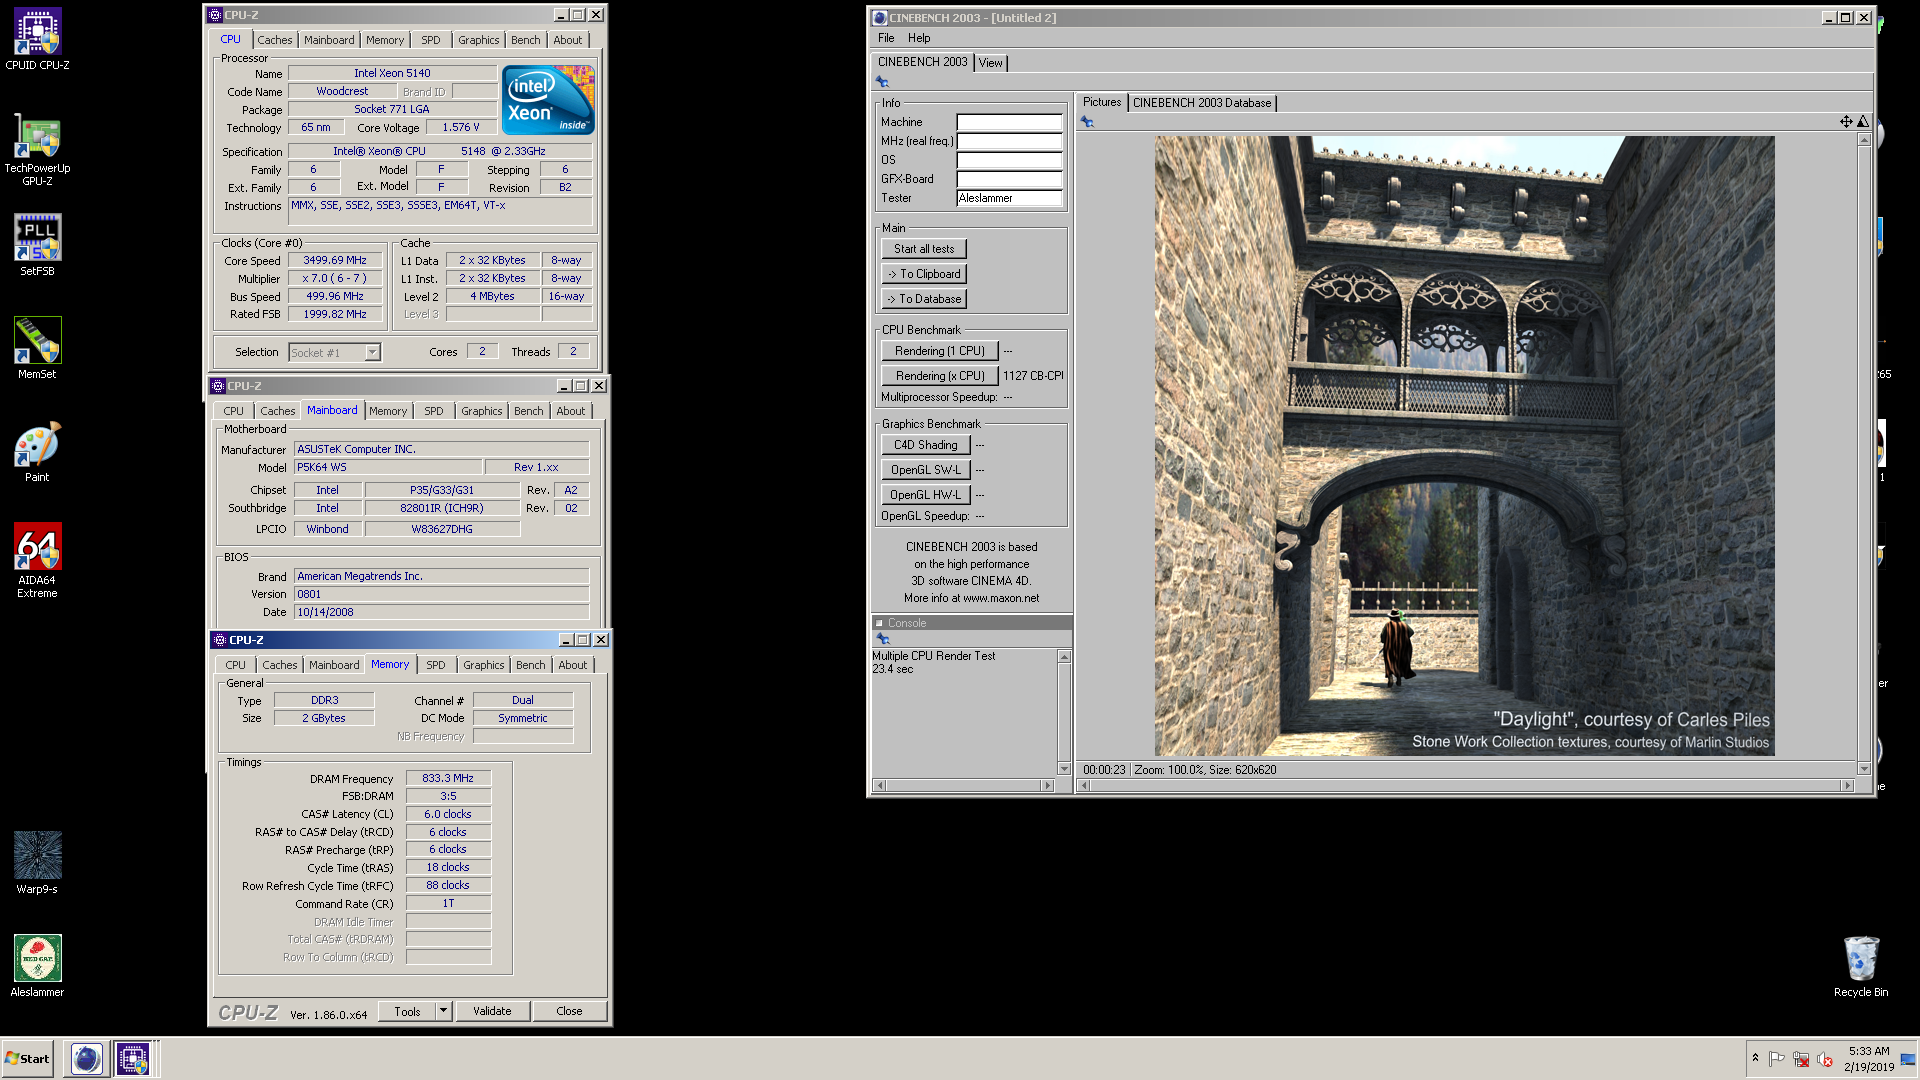Select About tab in bottom CPU-Z window
1920x1080 pixels.
(x=573, y=665)
